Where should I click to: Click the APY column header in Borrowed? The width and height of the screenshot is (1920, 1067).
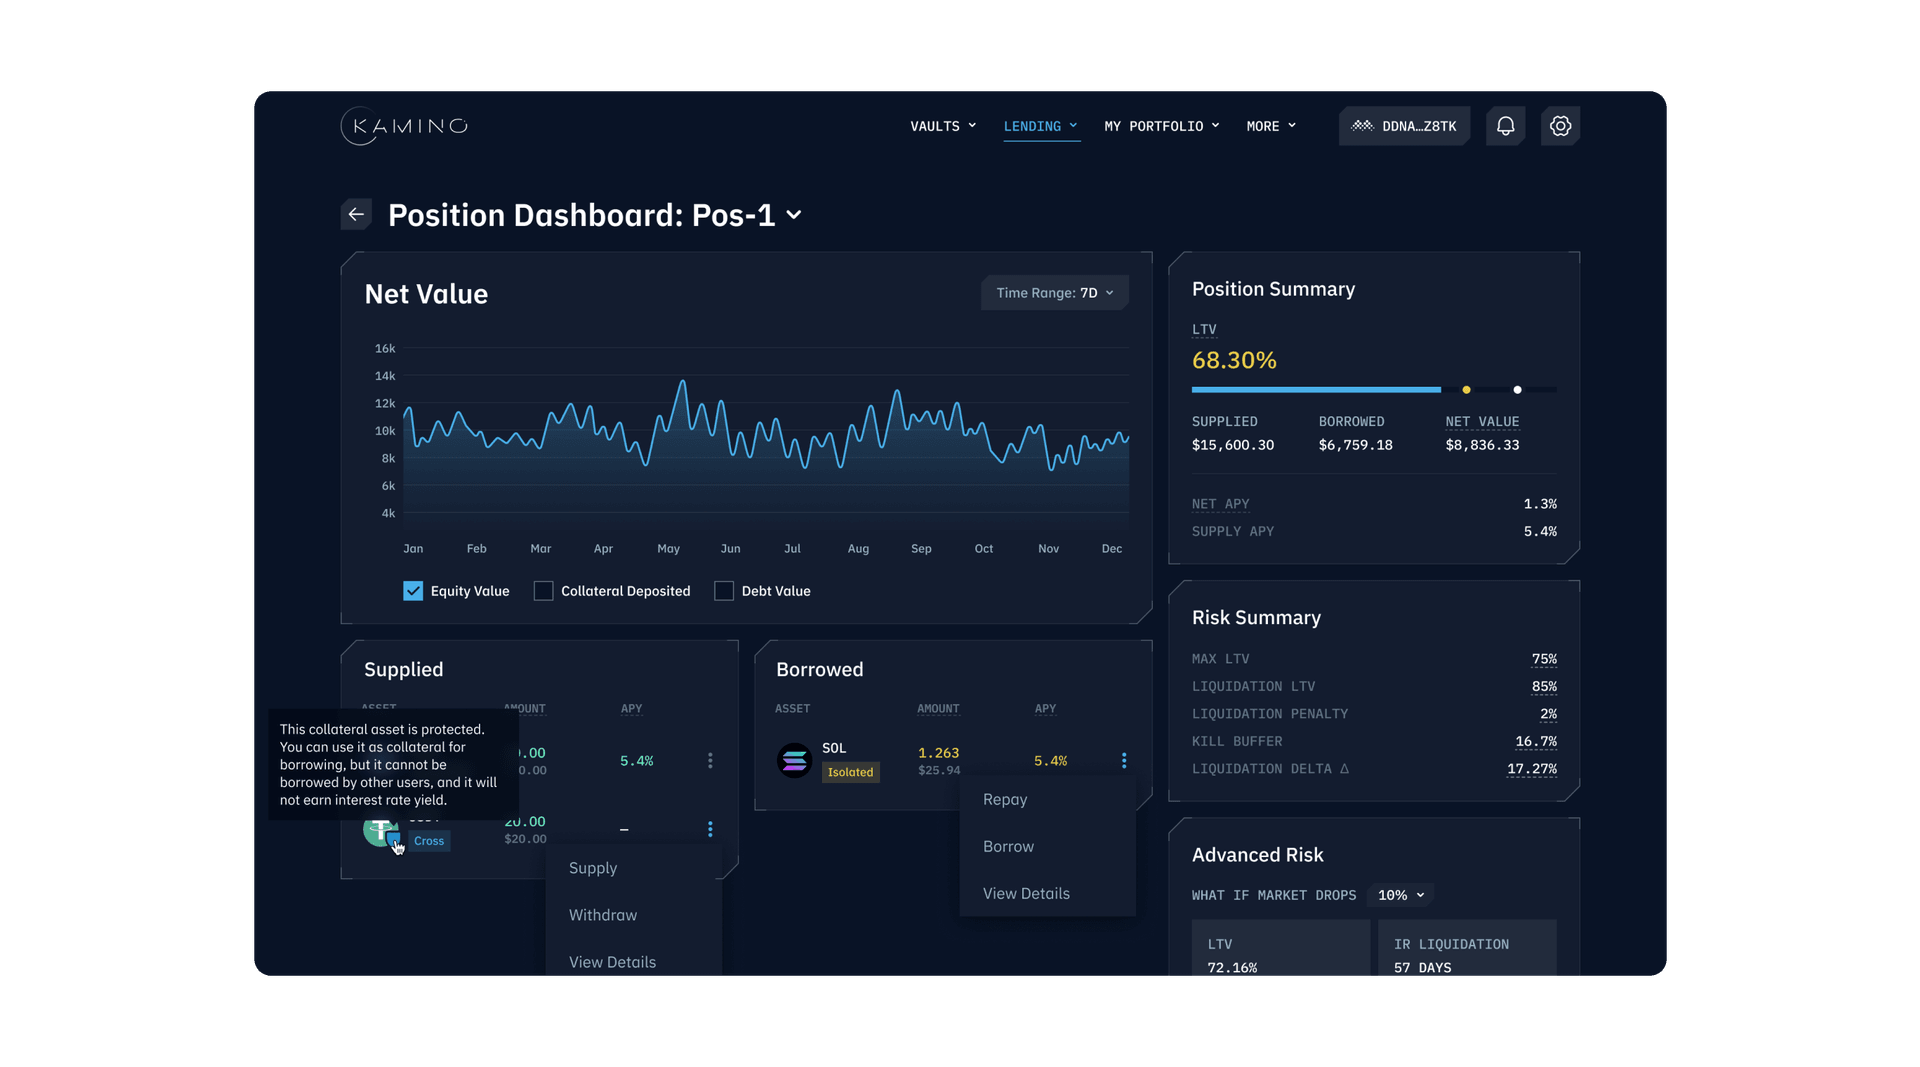[x=1045, y=708]
